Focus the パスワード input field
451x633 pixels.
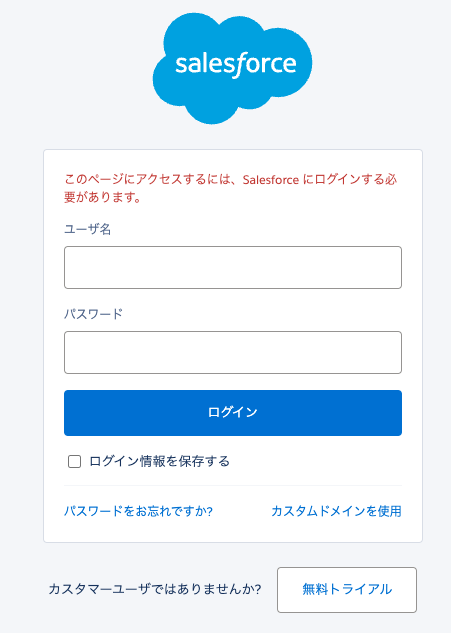tap(233, 352)
